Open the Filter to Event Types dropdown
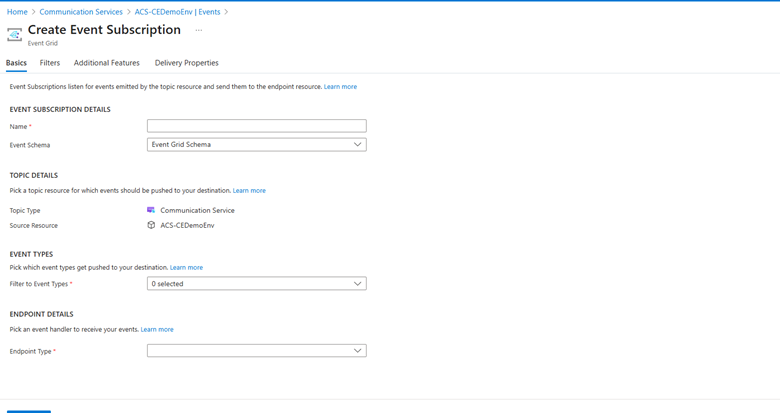Screen dimensions: 780x413 [257, 284]
